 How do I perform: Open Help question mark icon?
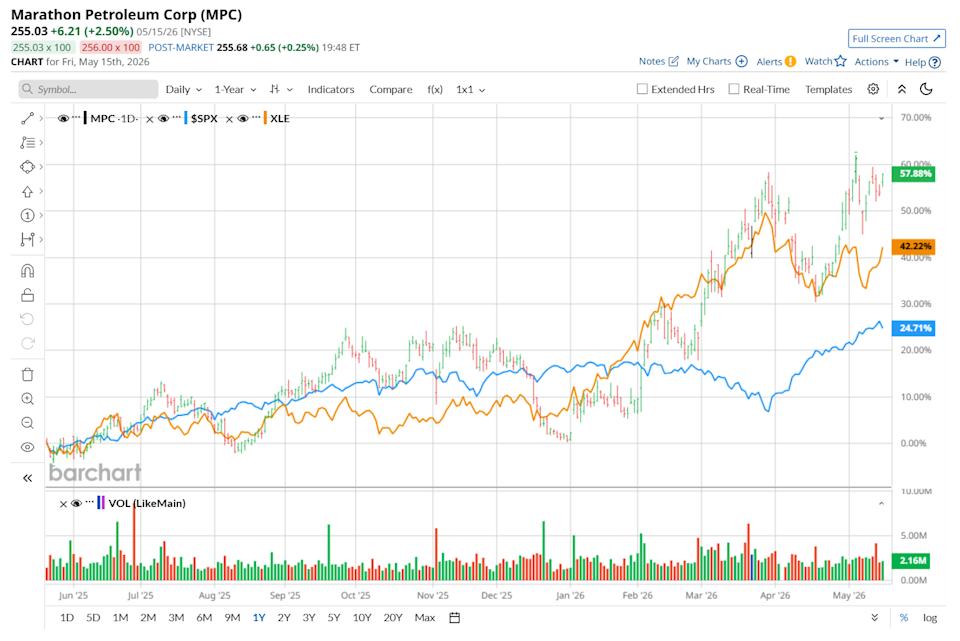click(935, 62)
